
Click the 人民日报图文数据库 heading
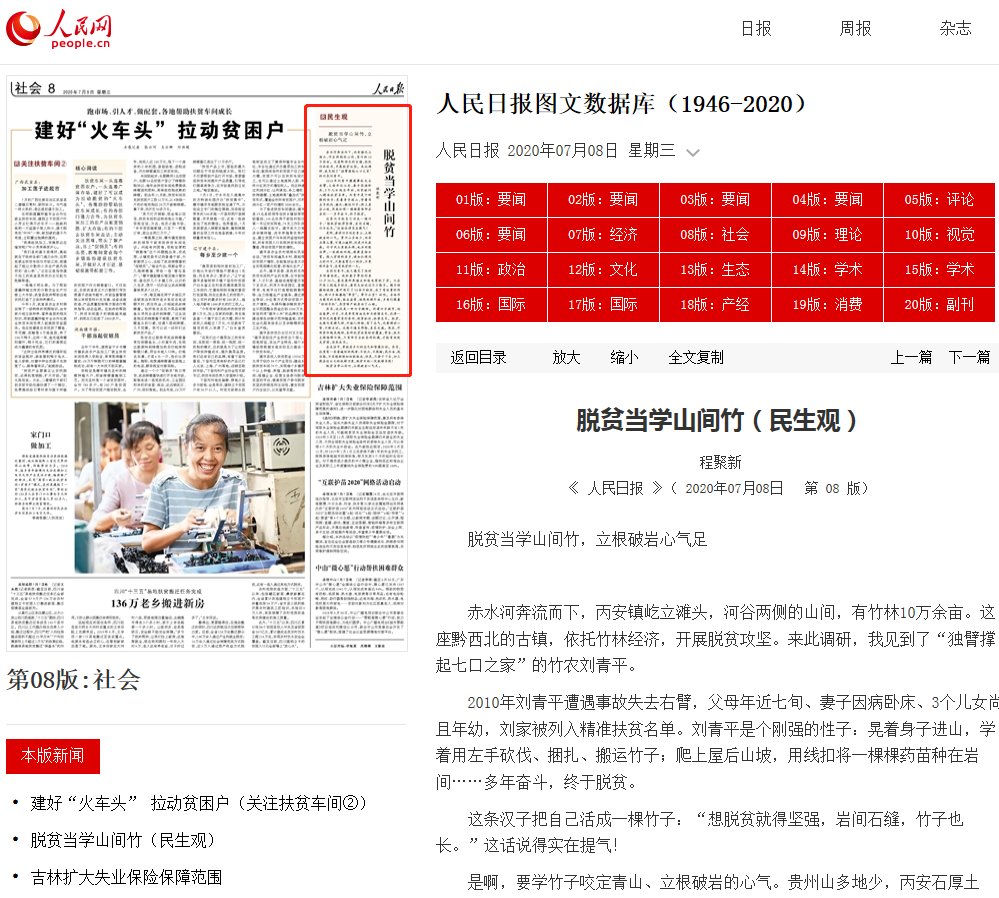tap(621, 104)
